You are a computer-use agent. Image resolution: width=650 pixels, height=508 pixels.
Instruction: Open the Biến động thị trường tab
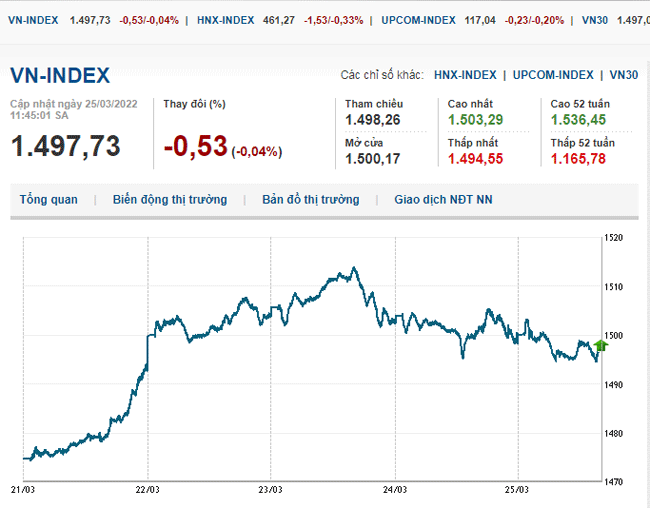170,200
